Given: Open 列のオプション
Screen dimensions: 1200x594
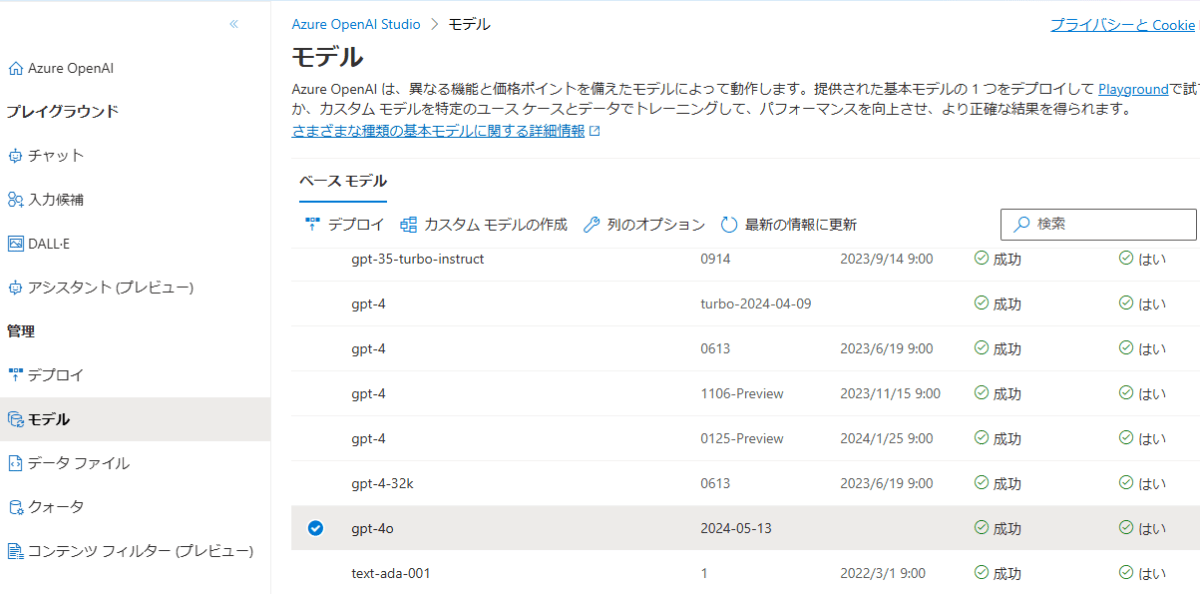Looking at the screenshot, I should click(644, 225).
